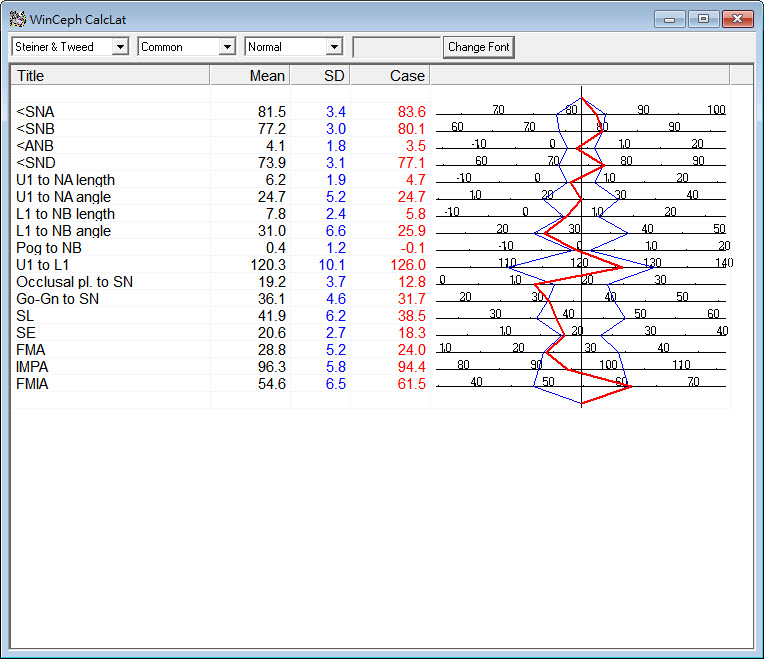Select the FMA row title

coord(30,350)
